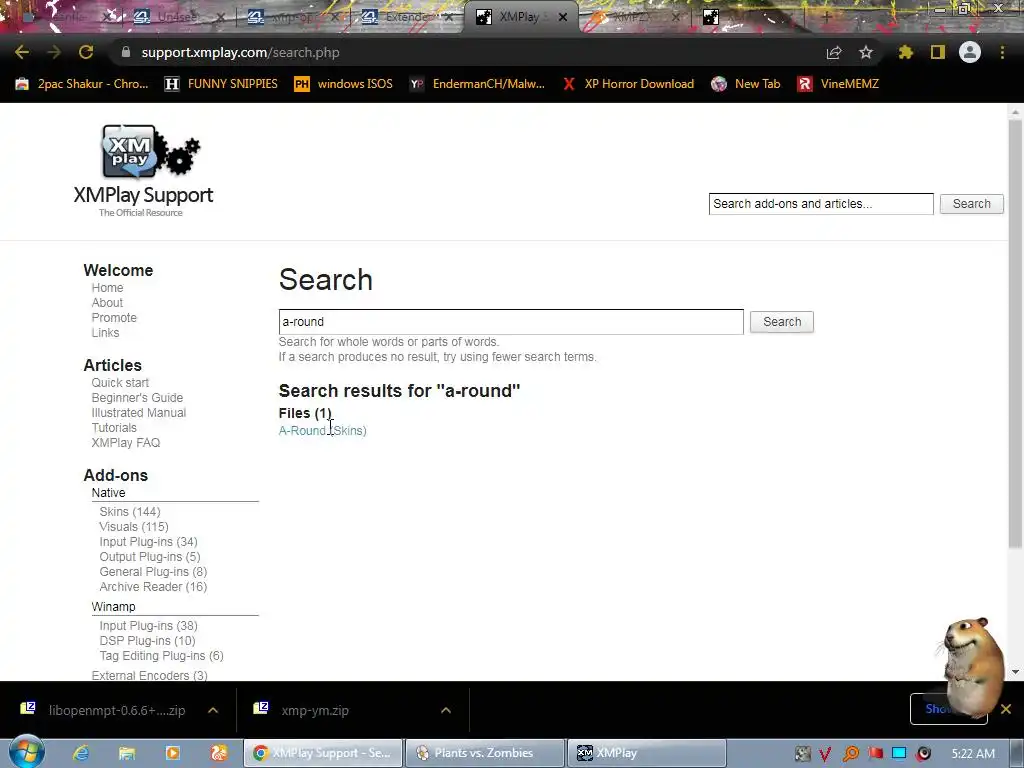Open the VineMEMZ bookmark
Image resolution: width=1024 pixels, height=768 pixels.
838,84
